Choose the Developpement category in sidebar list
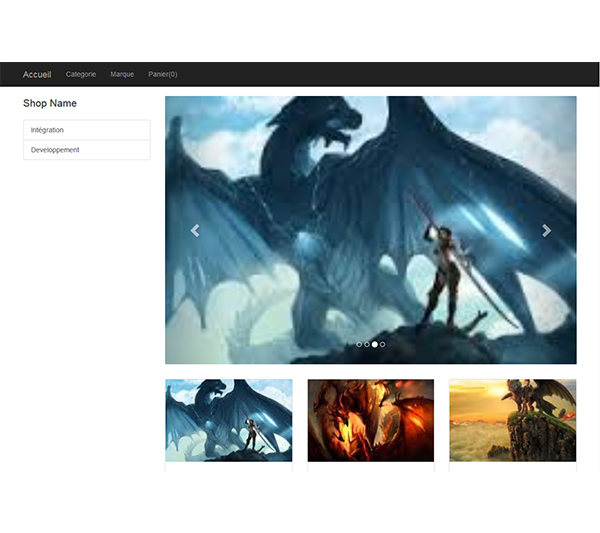This screenshot has width=600, height=533. [x=86, y=150]
